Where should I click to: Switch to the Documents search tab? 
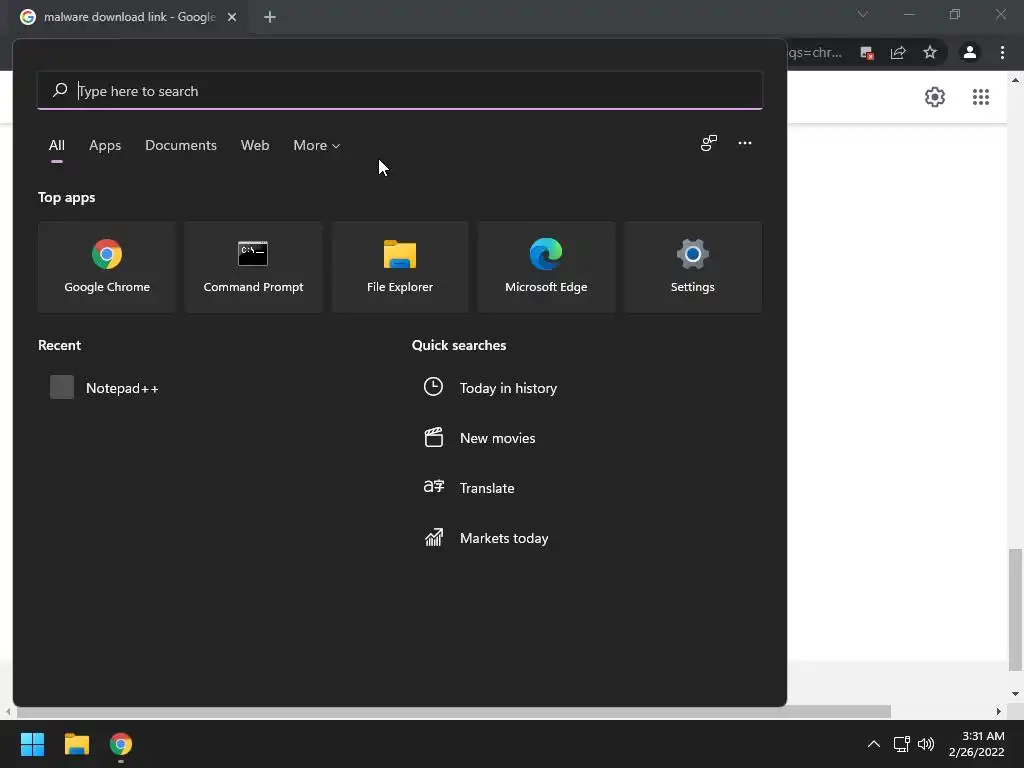coord(181,146)
